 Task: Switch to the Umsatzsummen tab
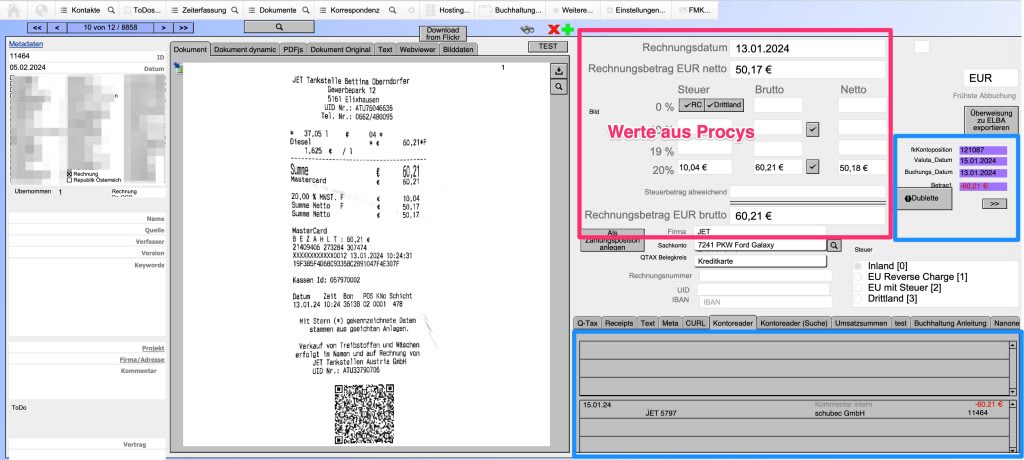[x=861, y=323]
